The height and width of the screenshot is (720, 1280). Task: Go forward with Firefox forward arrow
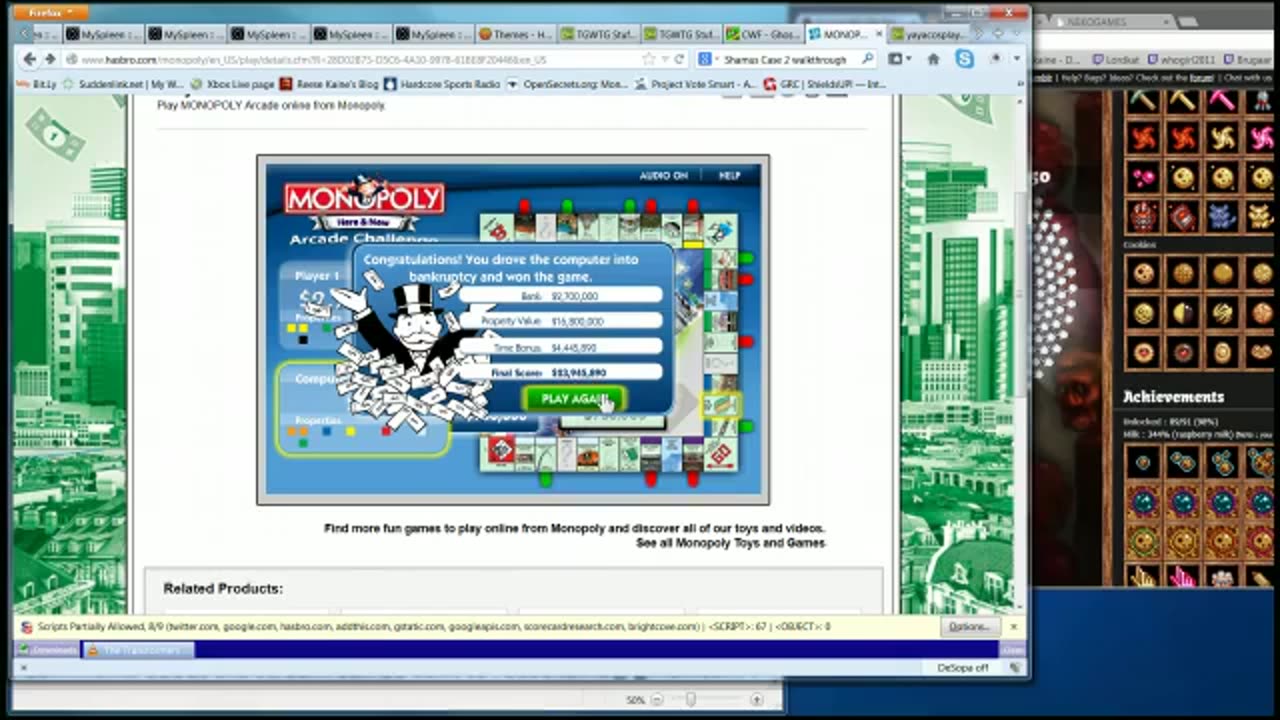(x=50, y=59)
